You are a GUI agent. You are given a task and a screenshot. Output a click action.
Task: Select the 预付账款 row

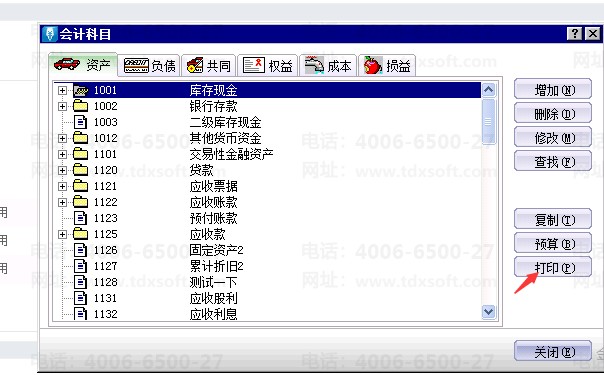[x=268, y=218]
